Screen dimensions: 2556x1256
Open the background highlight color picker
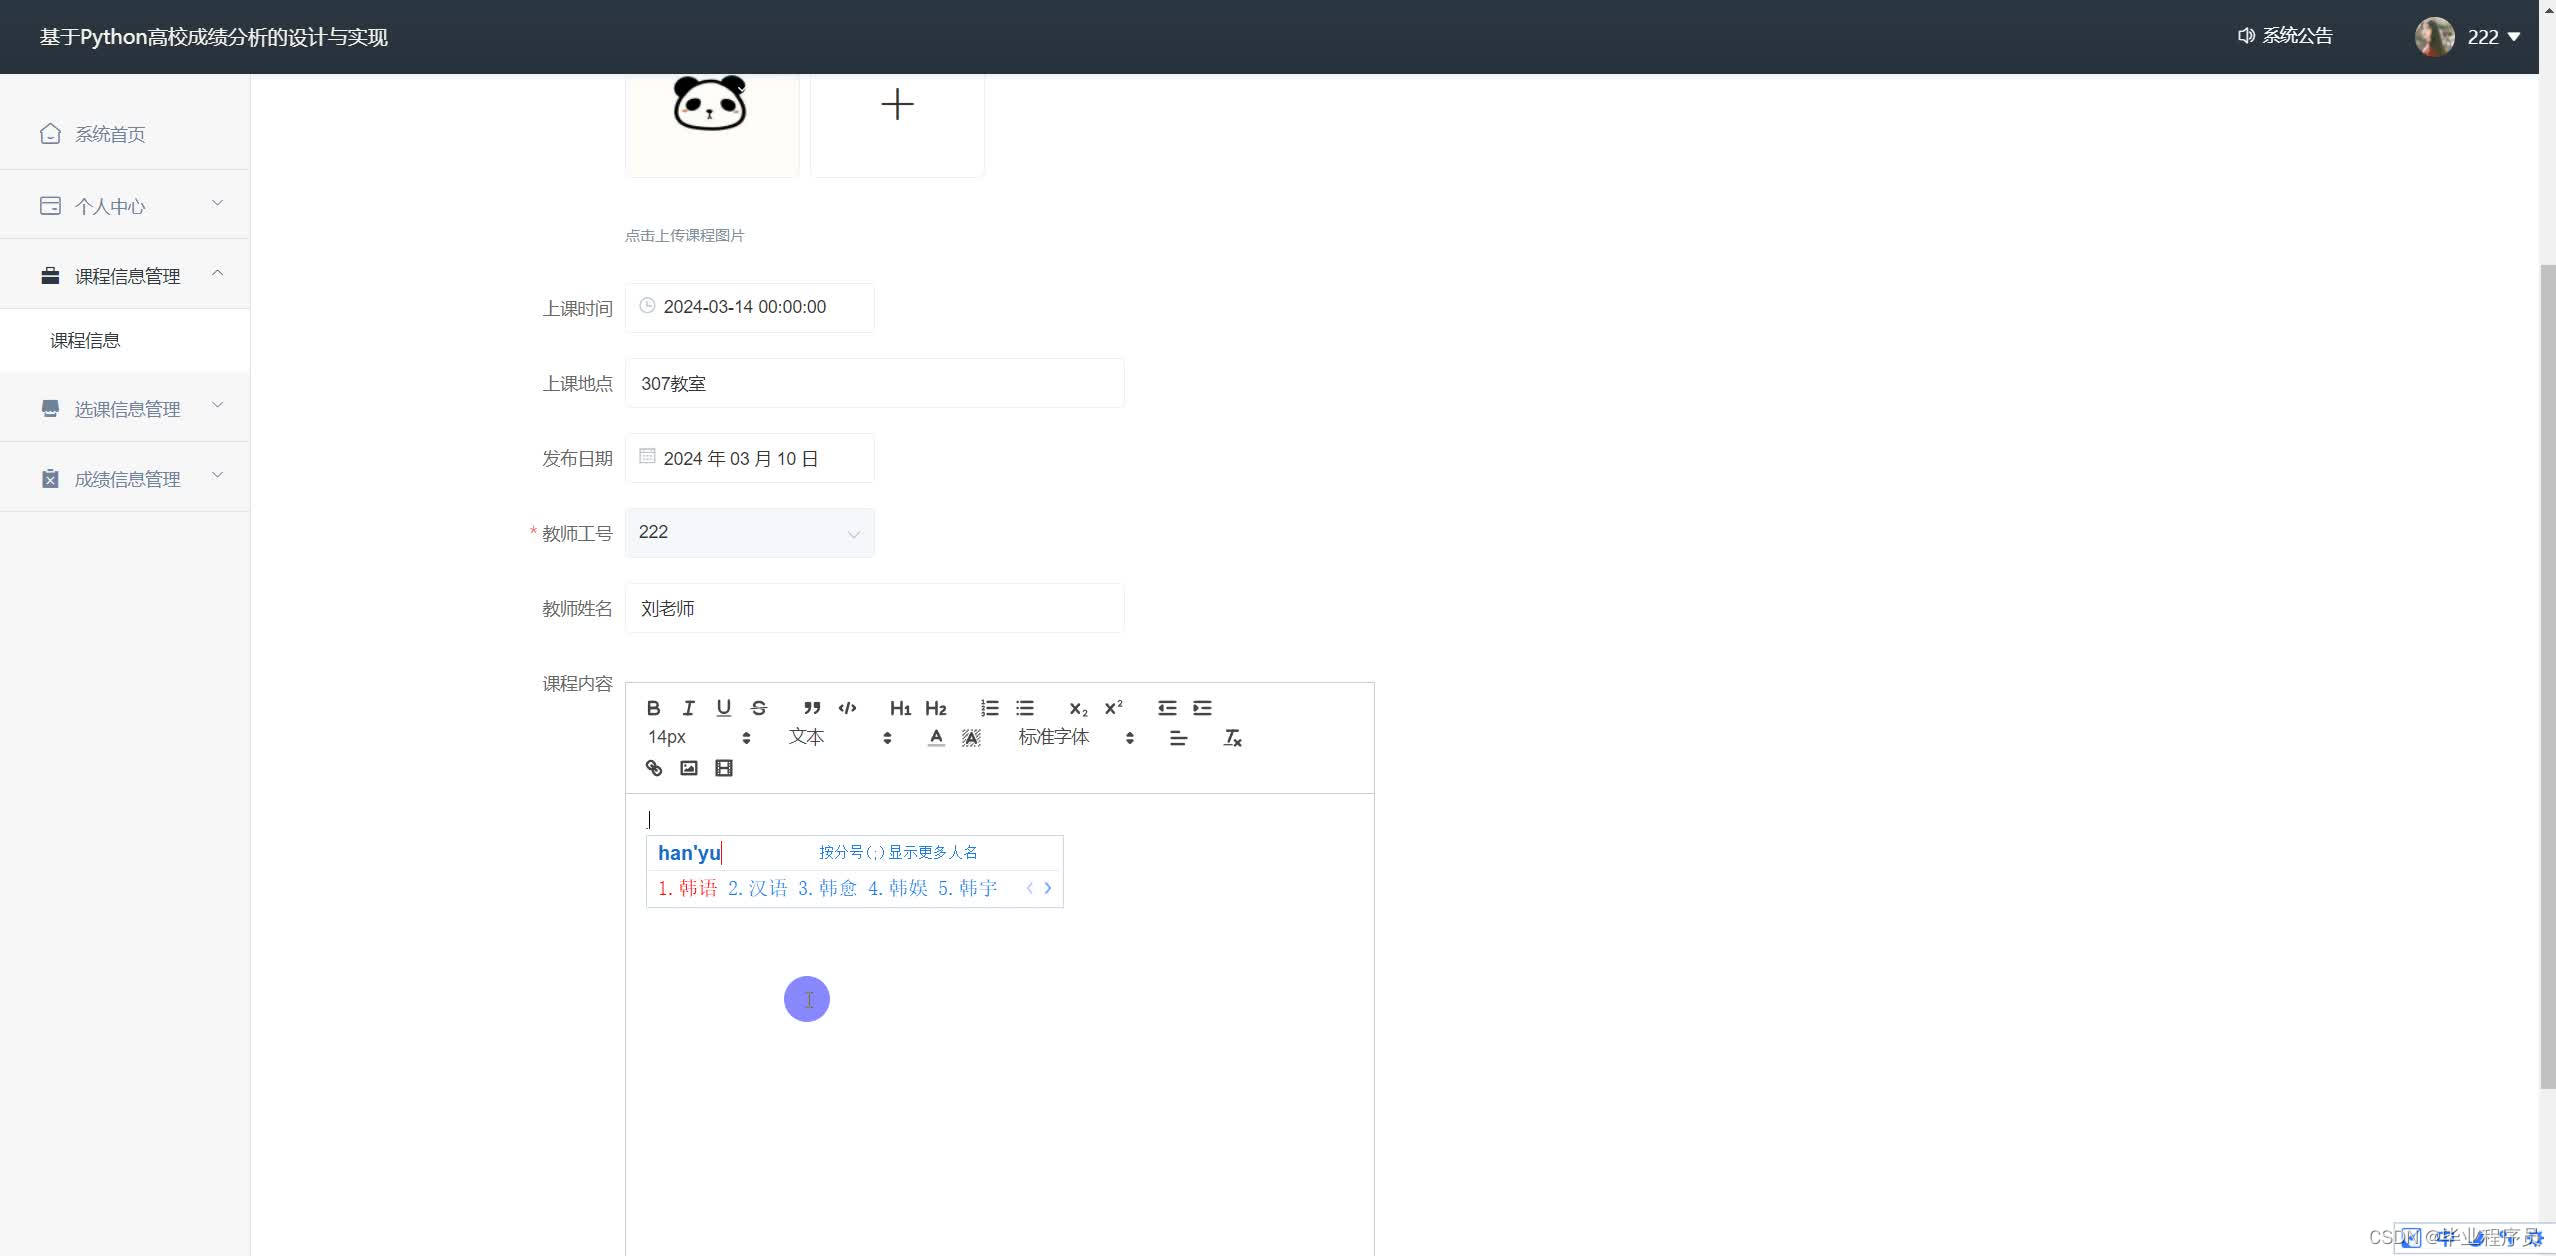(971, 738)
